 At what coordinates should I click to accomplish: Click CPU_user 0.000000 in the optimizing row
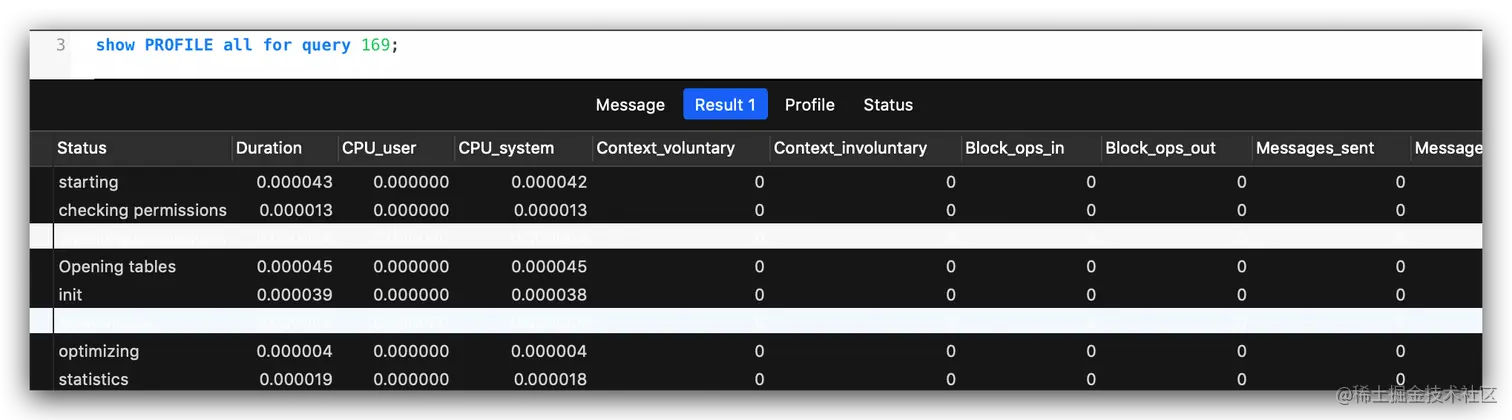[411, 351]
